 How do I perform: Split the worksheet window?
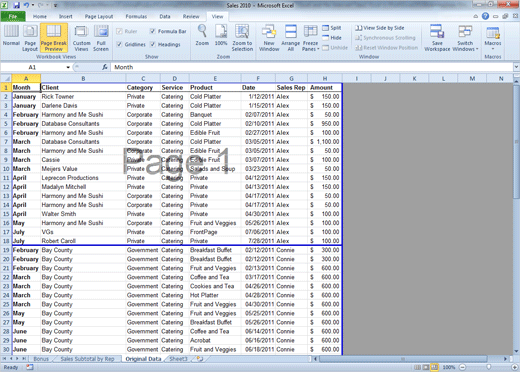coord(332,28)
